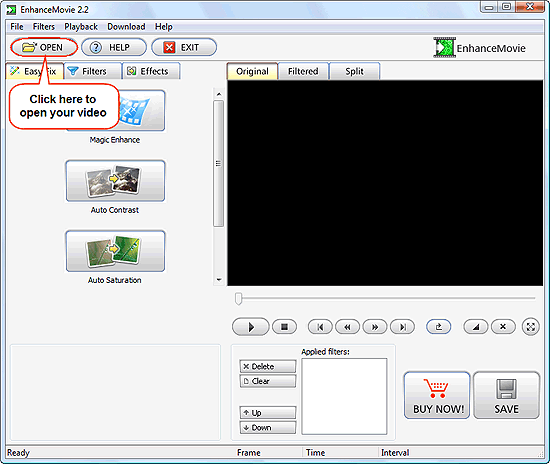Jump to the first frame
Viewport: 550px width, 464px height.
pos(320,327)
